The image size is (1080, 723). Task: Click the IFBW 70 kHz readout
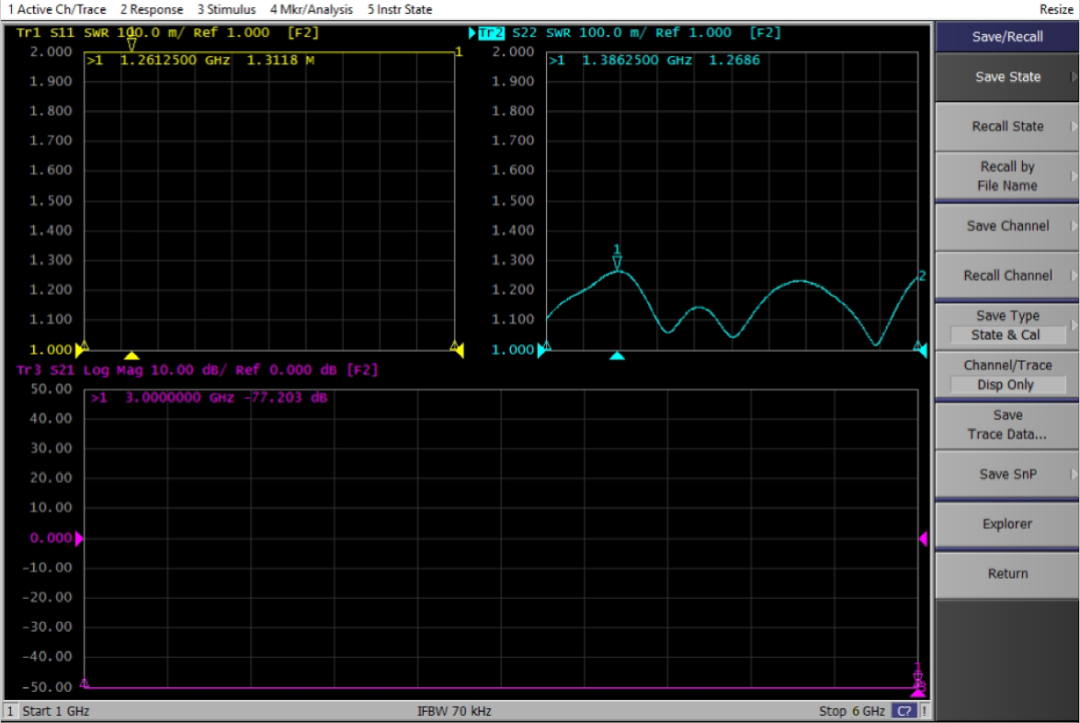[454, 711]
